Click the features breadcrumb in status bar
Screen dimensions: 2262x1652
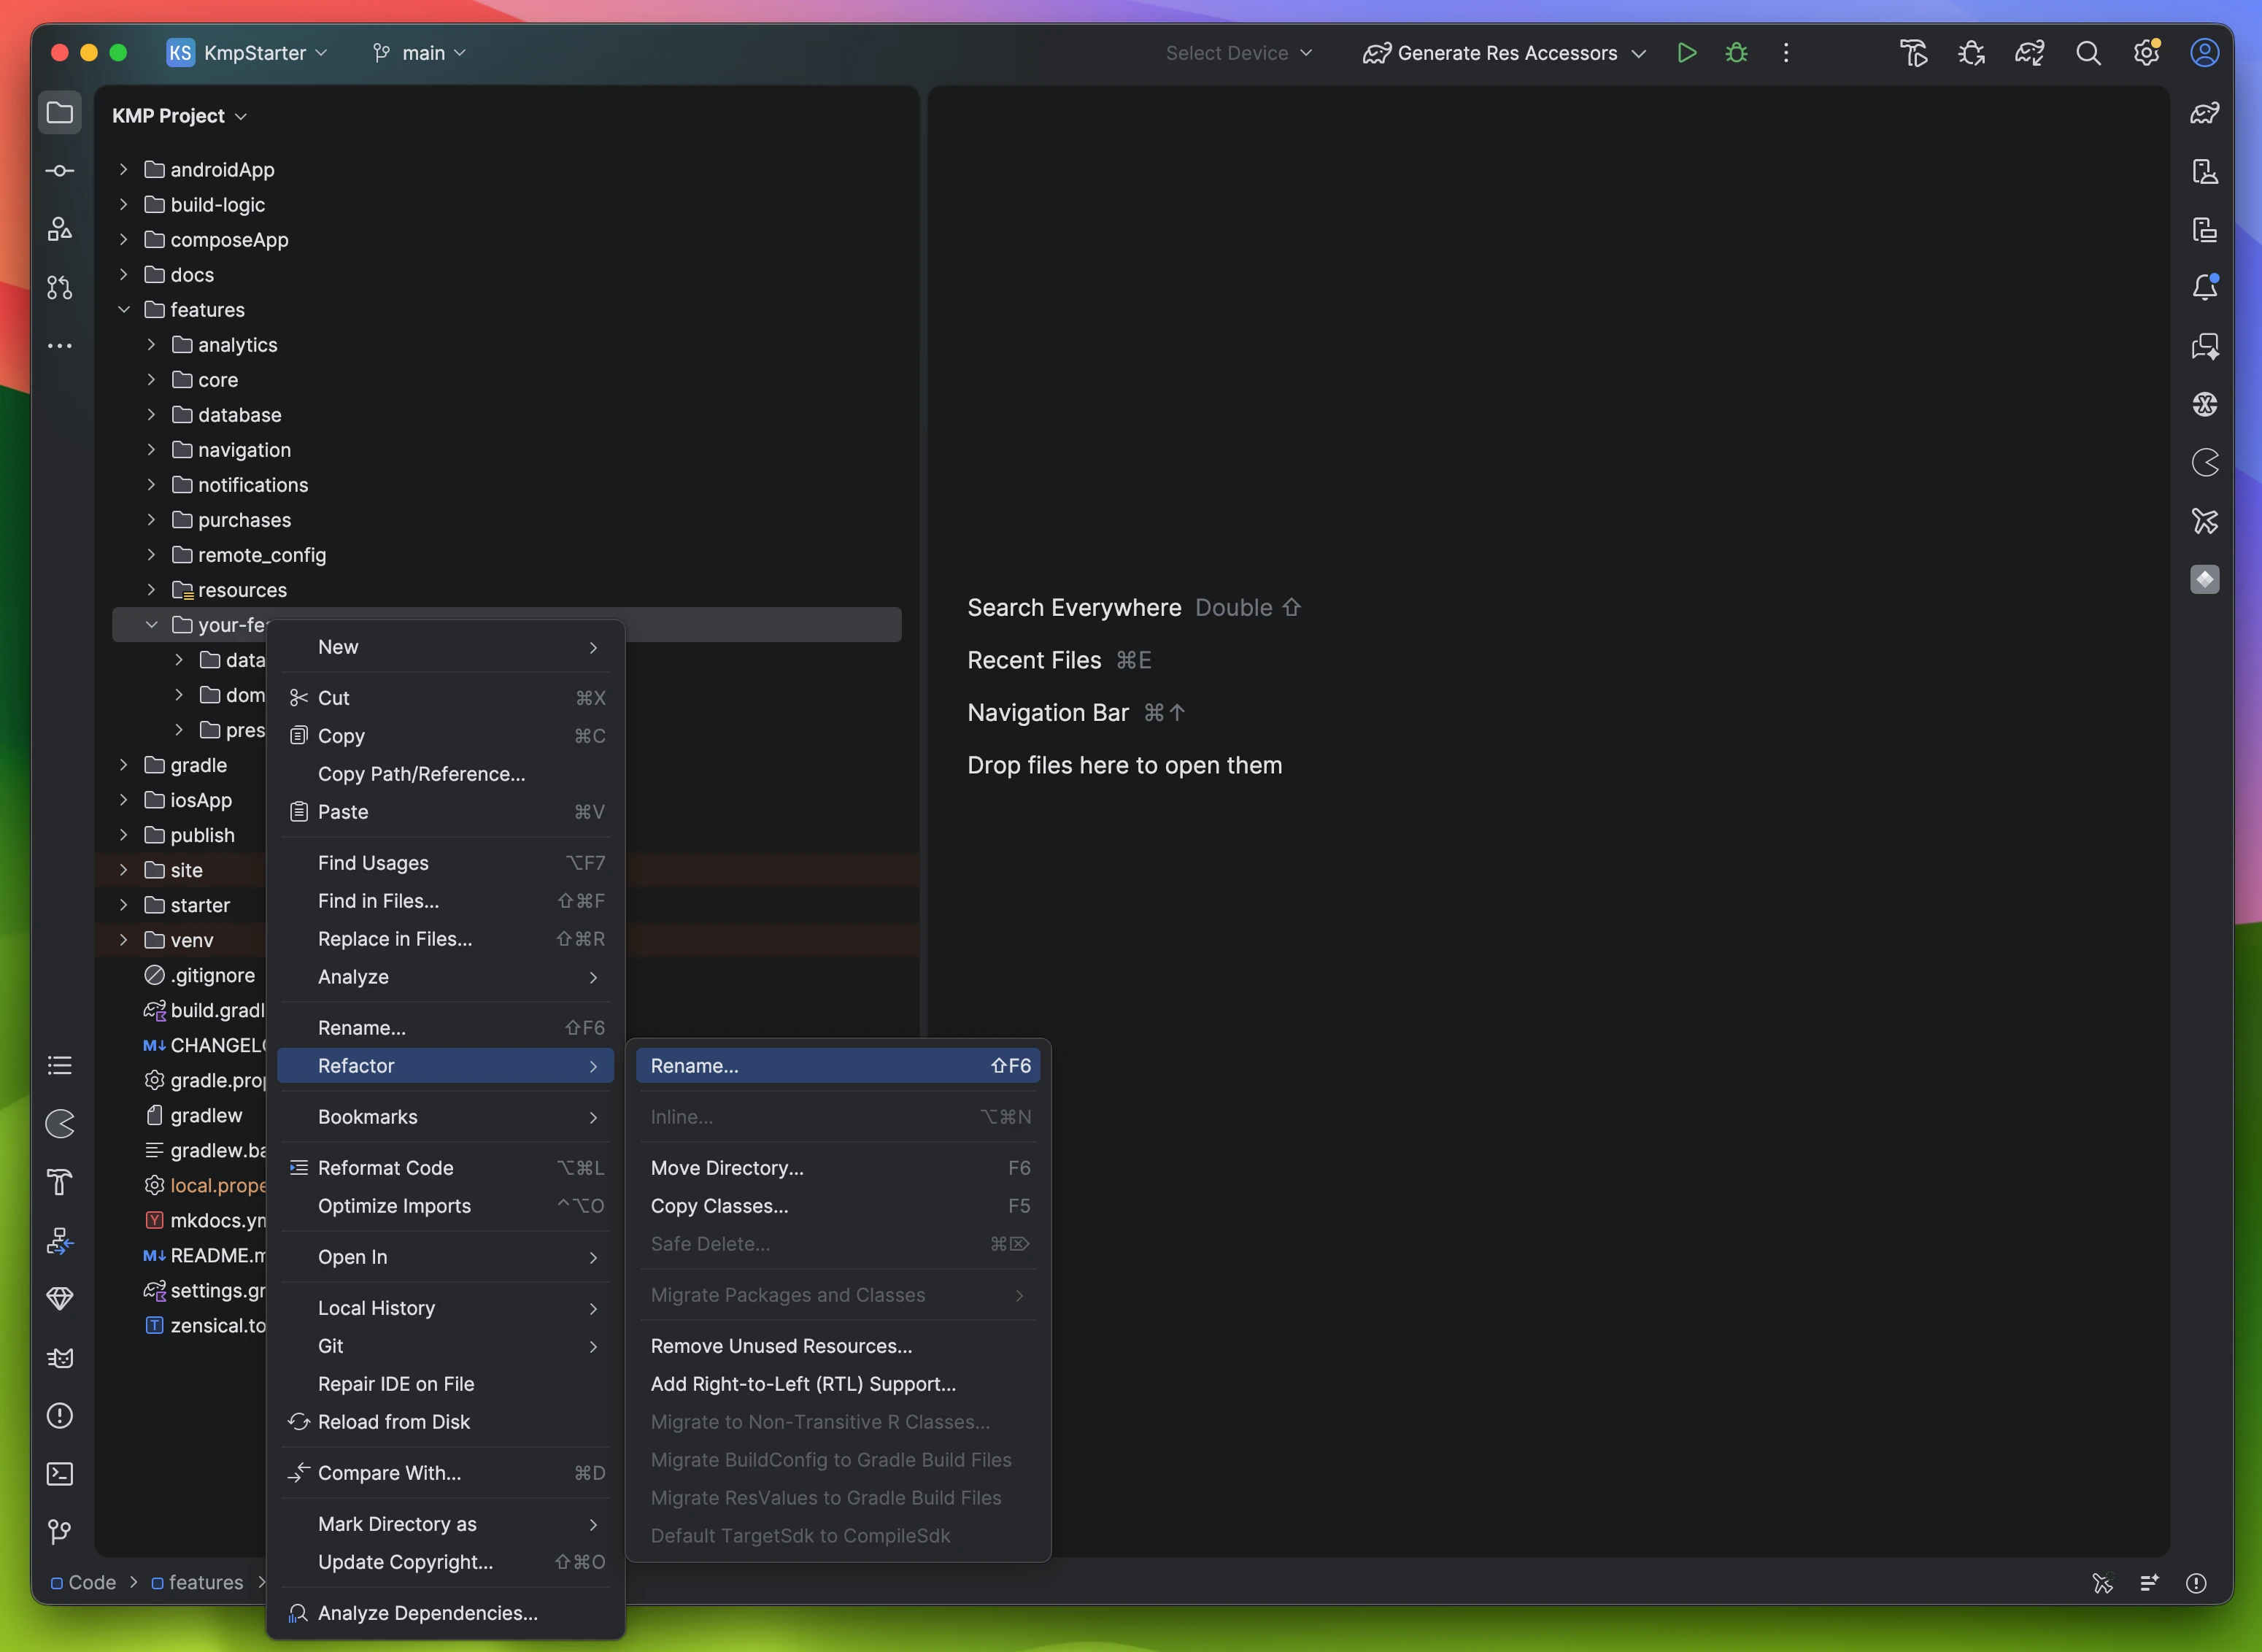pos(197,1583)
